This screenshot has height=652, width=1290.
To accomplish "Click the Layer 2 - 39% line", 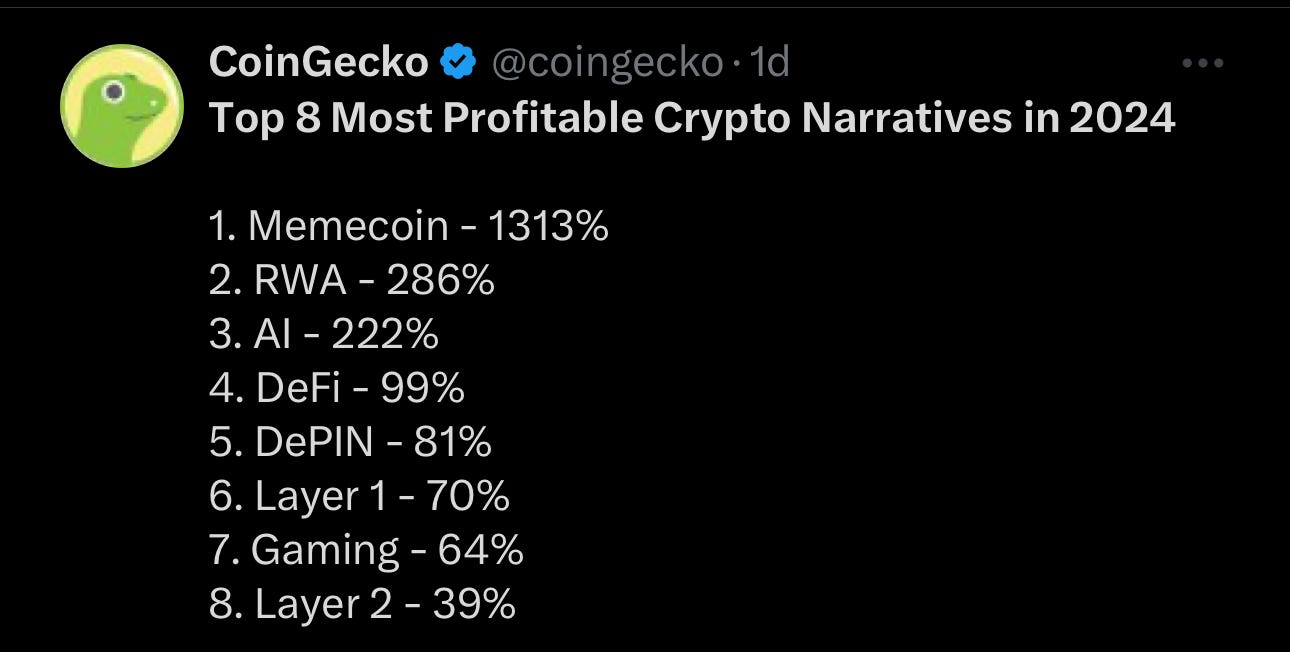I will click(x=363, y=604).
